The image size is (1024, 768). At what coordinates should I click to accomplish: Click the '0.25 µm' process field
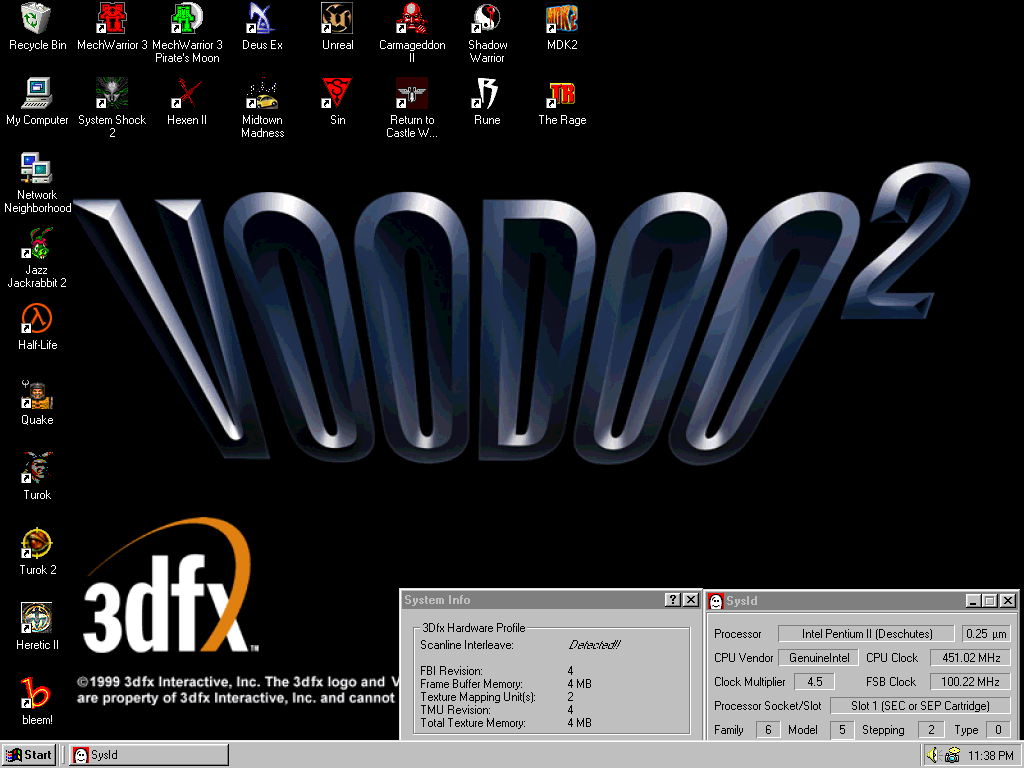pos(986,633)
